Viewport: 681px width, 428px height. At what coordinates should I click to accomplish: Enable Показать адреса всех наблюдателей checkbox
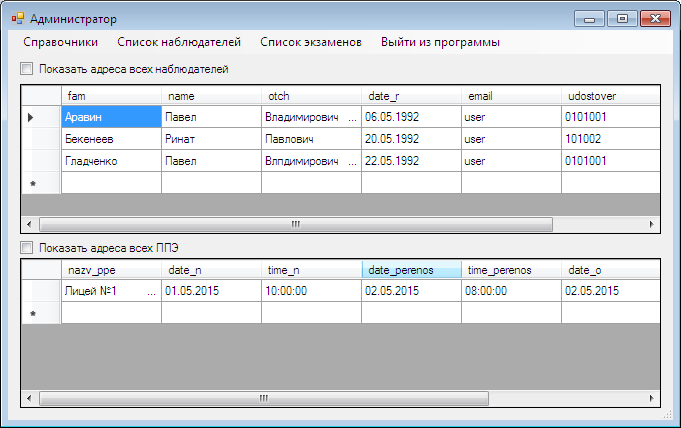pos(26,69)
